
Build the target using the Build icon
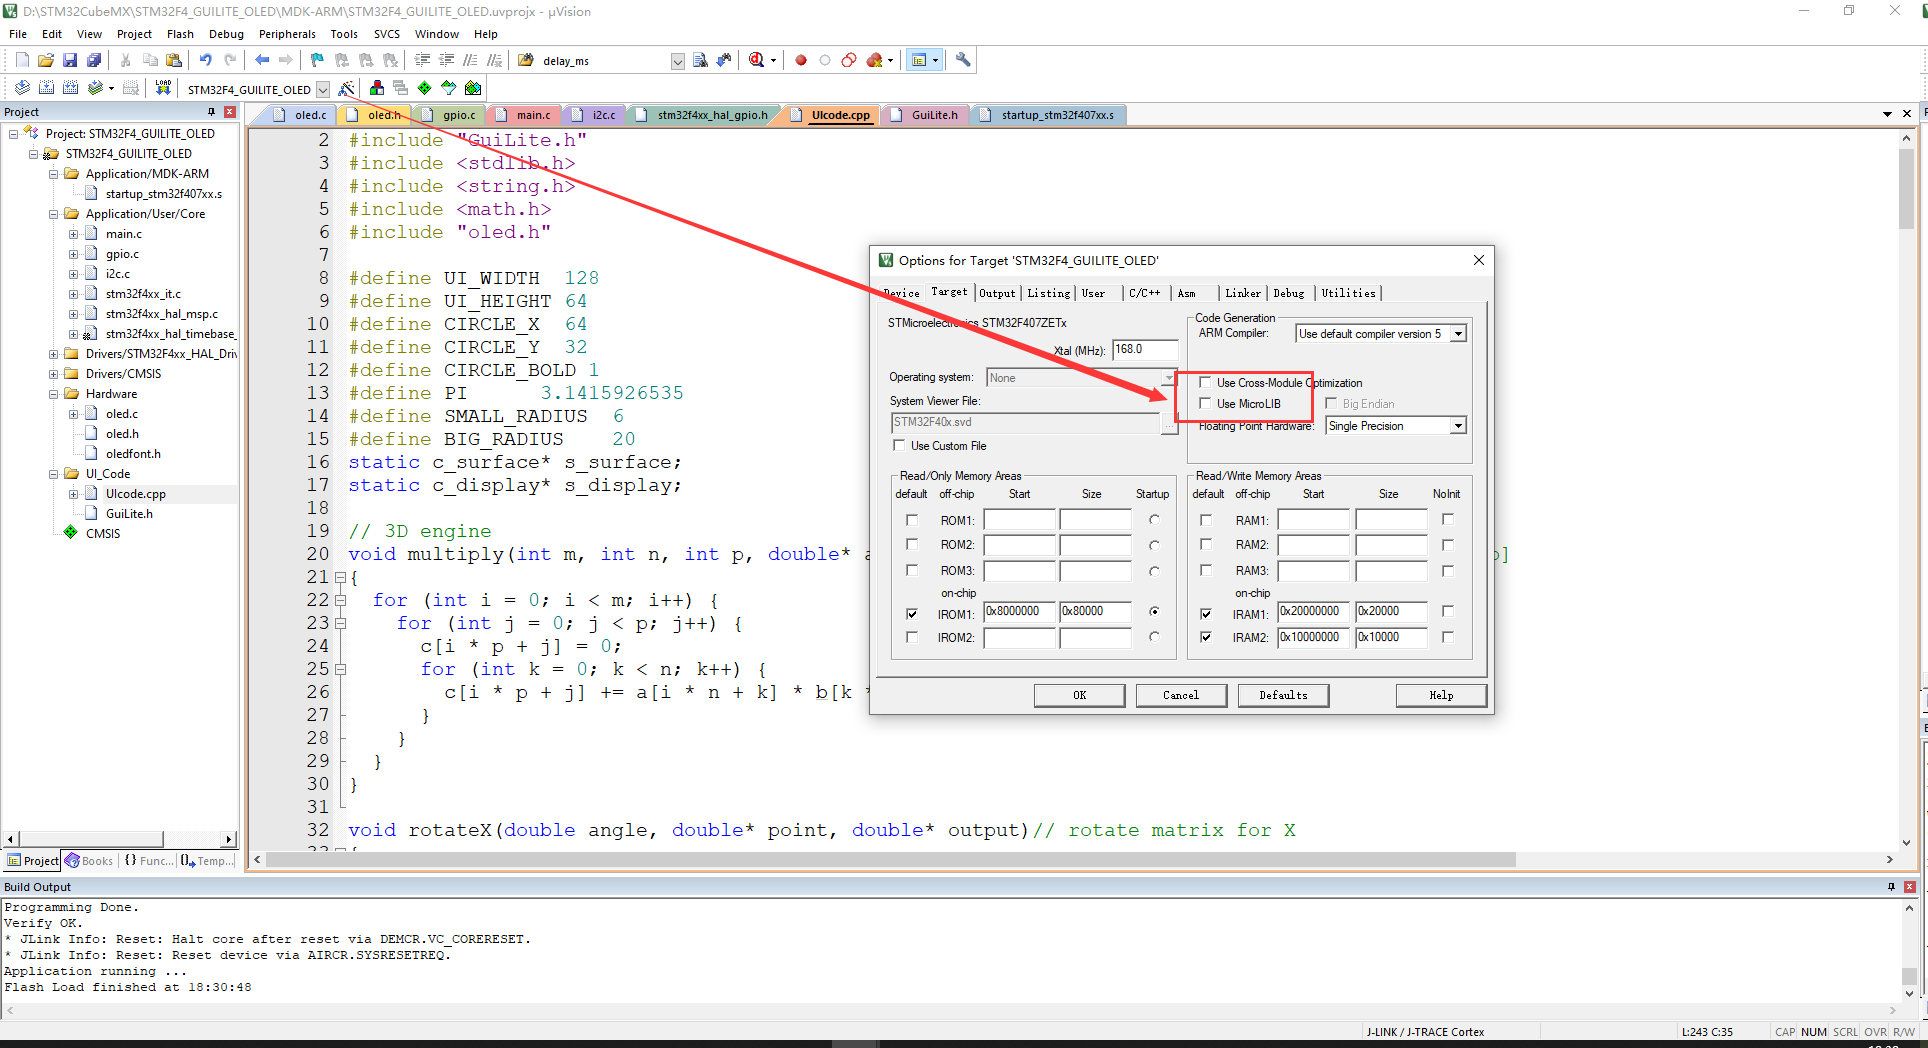coord(46,88)
